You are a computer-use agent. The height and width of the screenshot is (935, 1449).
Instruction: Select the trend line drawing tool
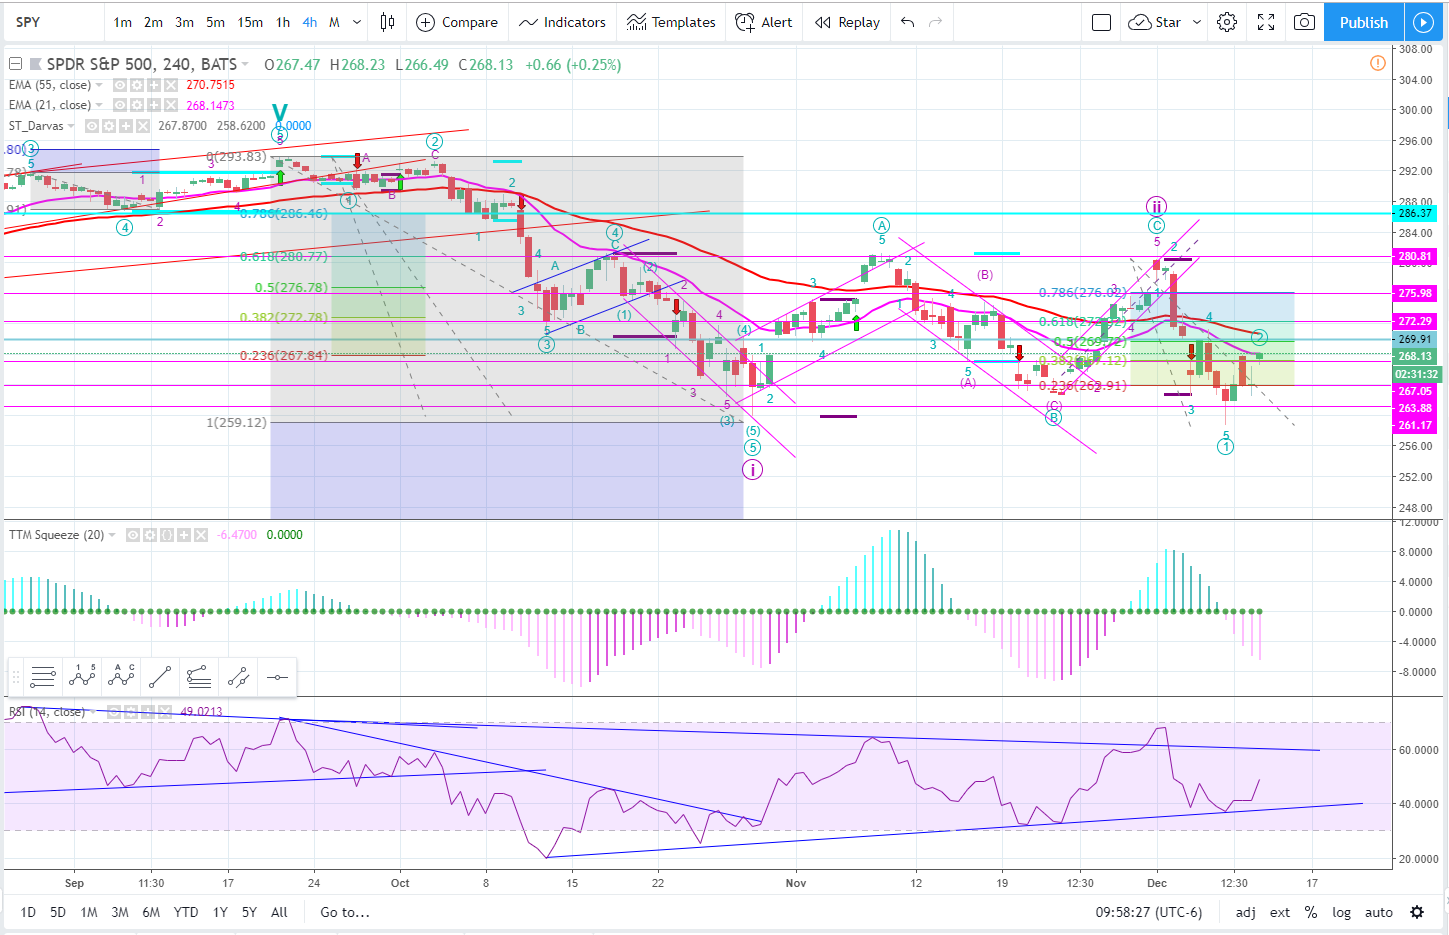click(160, 677)
